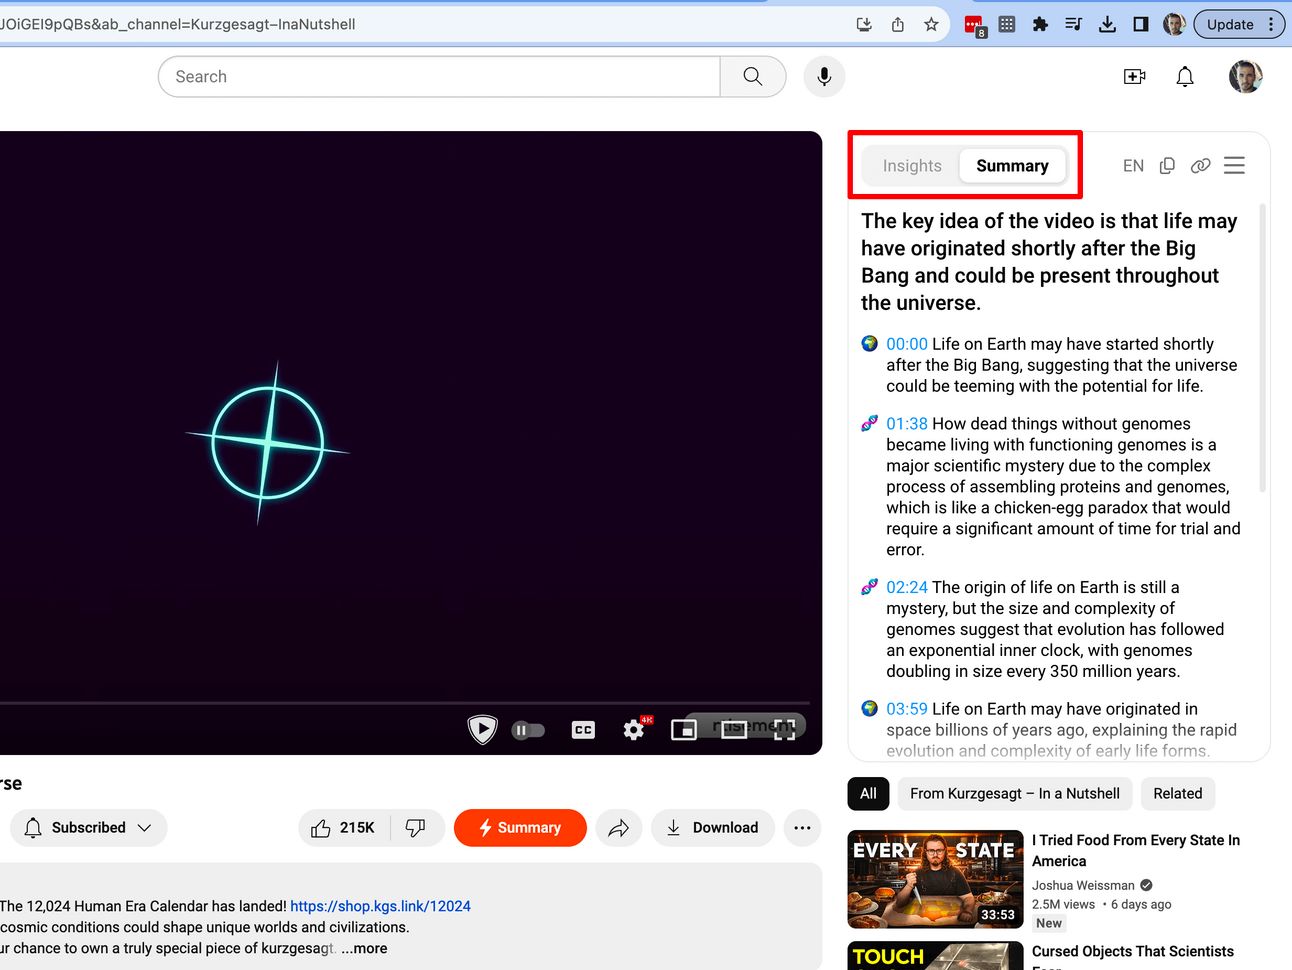Open the Create video menu
1292x970 pixels.
click(1135, 76)
